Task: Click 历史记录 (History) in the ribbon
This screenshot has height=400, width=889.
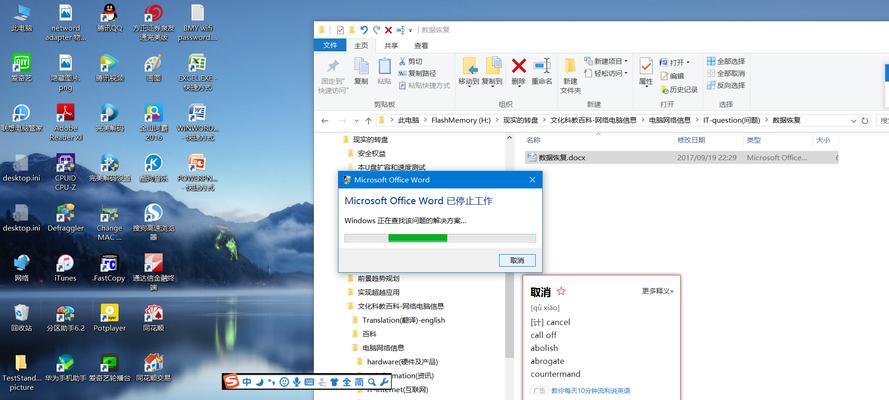Action: (x=679, y=90)
